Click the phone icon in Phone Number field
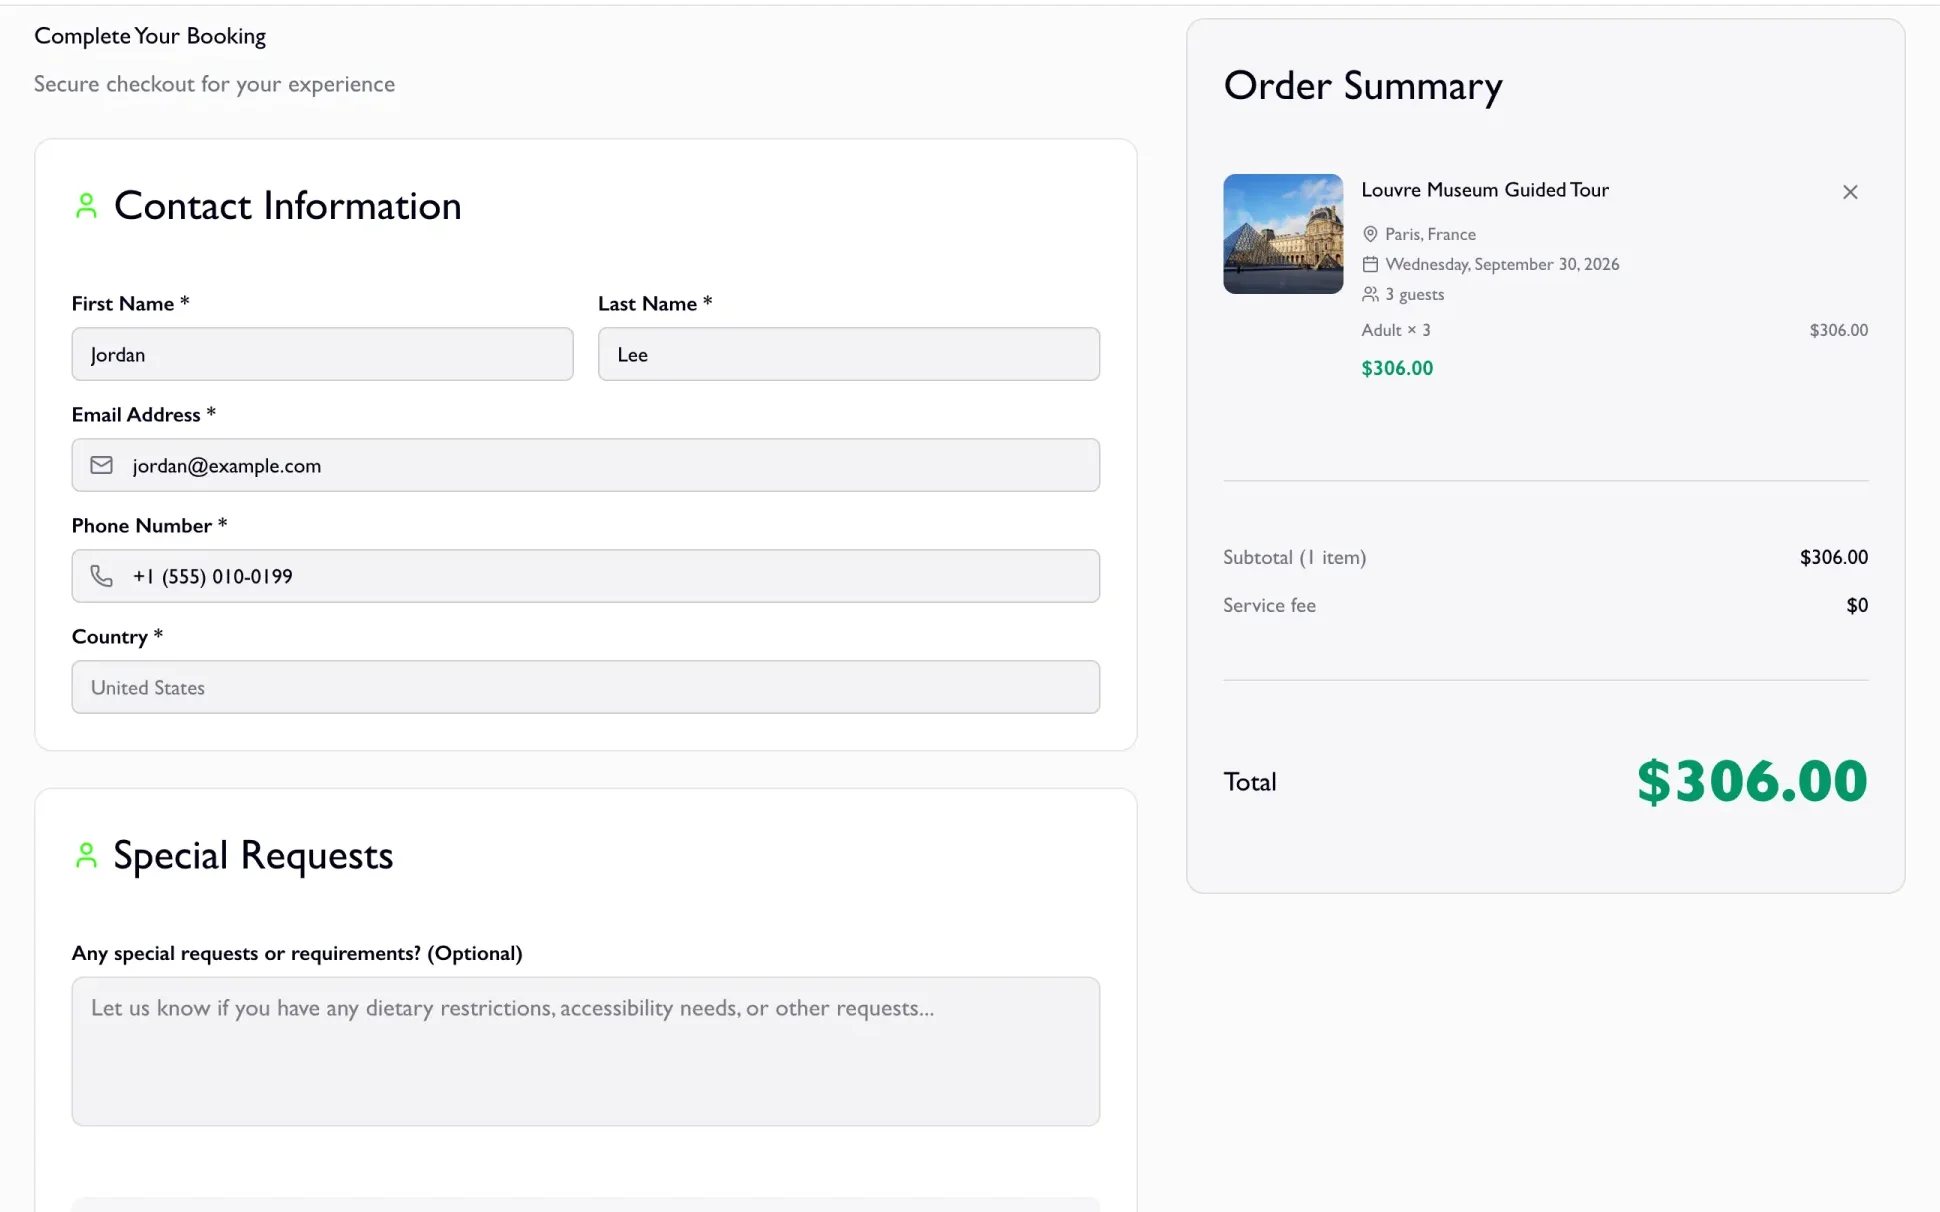Viewport: 1940px width, 1212px height. coord(101,576)
